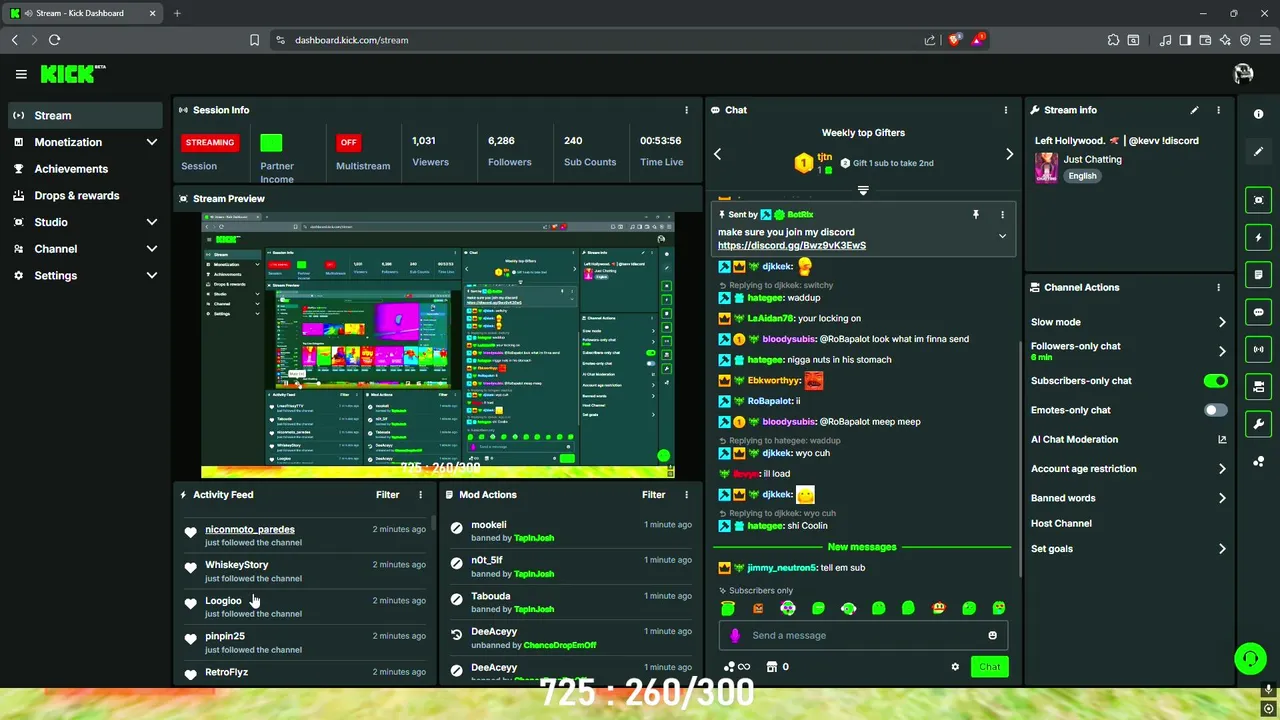Image resolution: width=1280 pixels, height=720 pixels.
Task: Click the Just Chatting category thumbnail
Action: (1046, 167)
